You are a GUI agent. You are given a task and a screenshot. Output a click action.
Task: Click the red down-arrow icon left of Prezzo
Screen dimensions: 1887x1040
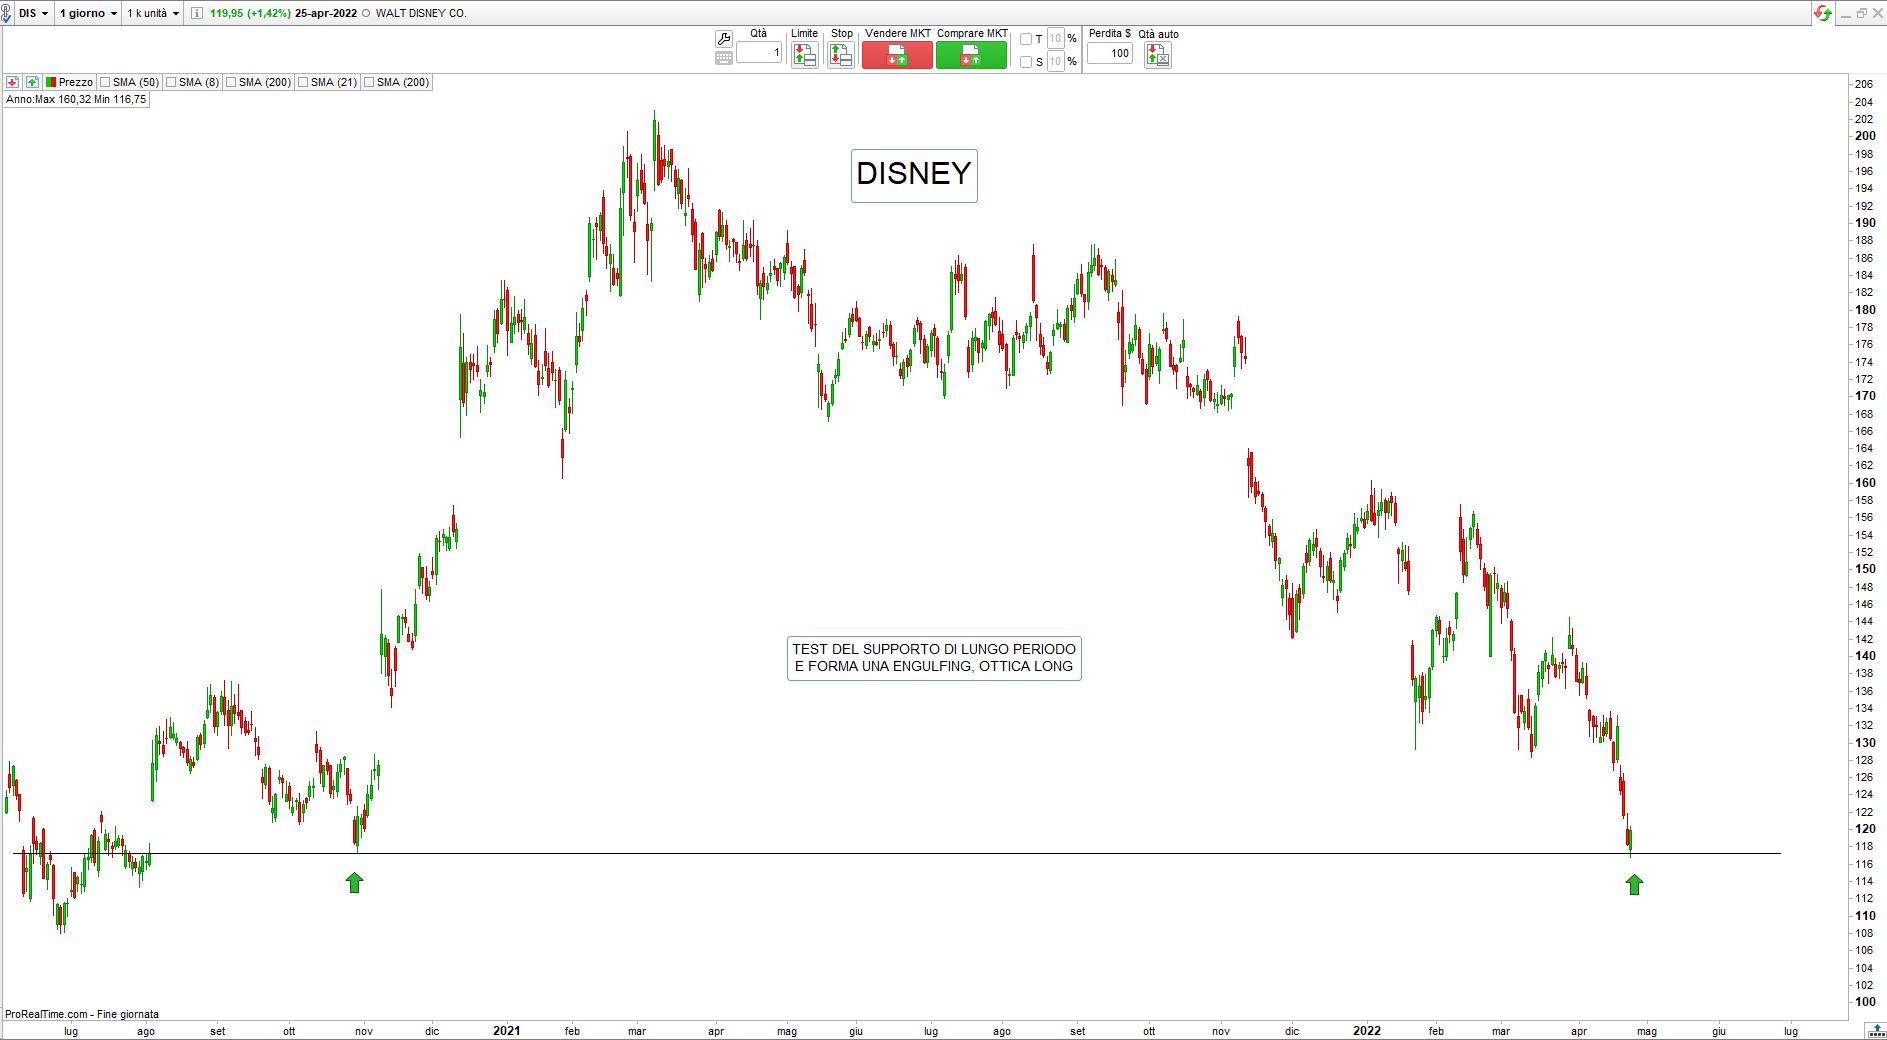[x=12, y=82]
